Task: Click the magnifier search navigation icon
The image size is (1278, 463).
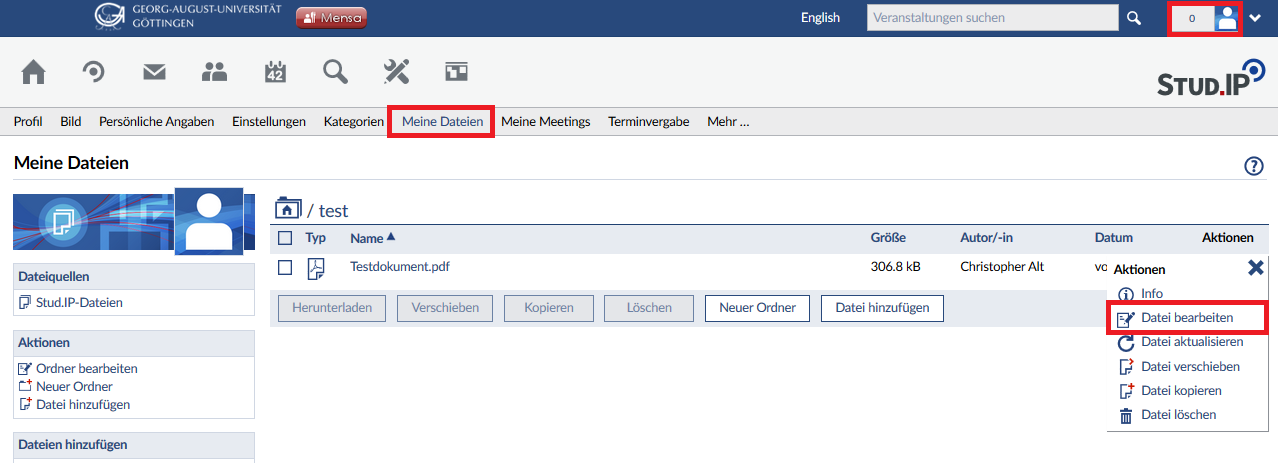Action: [x=335, y=72]
